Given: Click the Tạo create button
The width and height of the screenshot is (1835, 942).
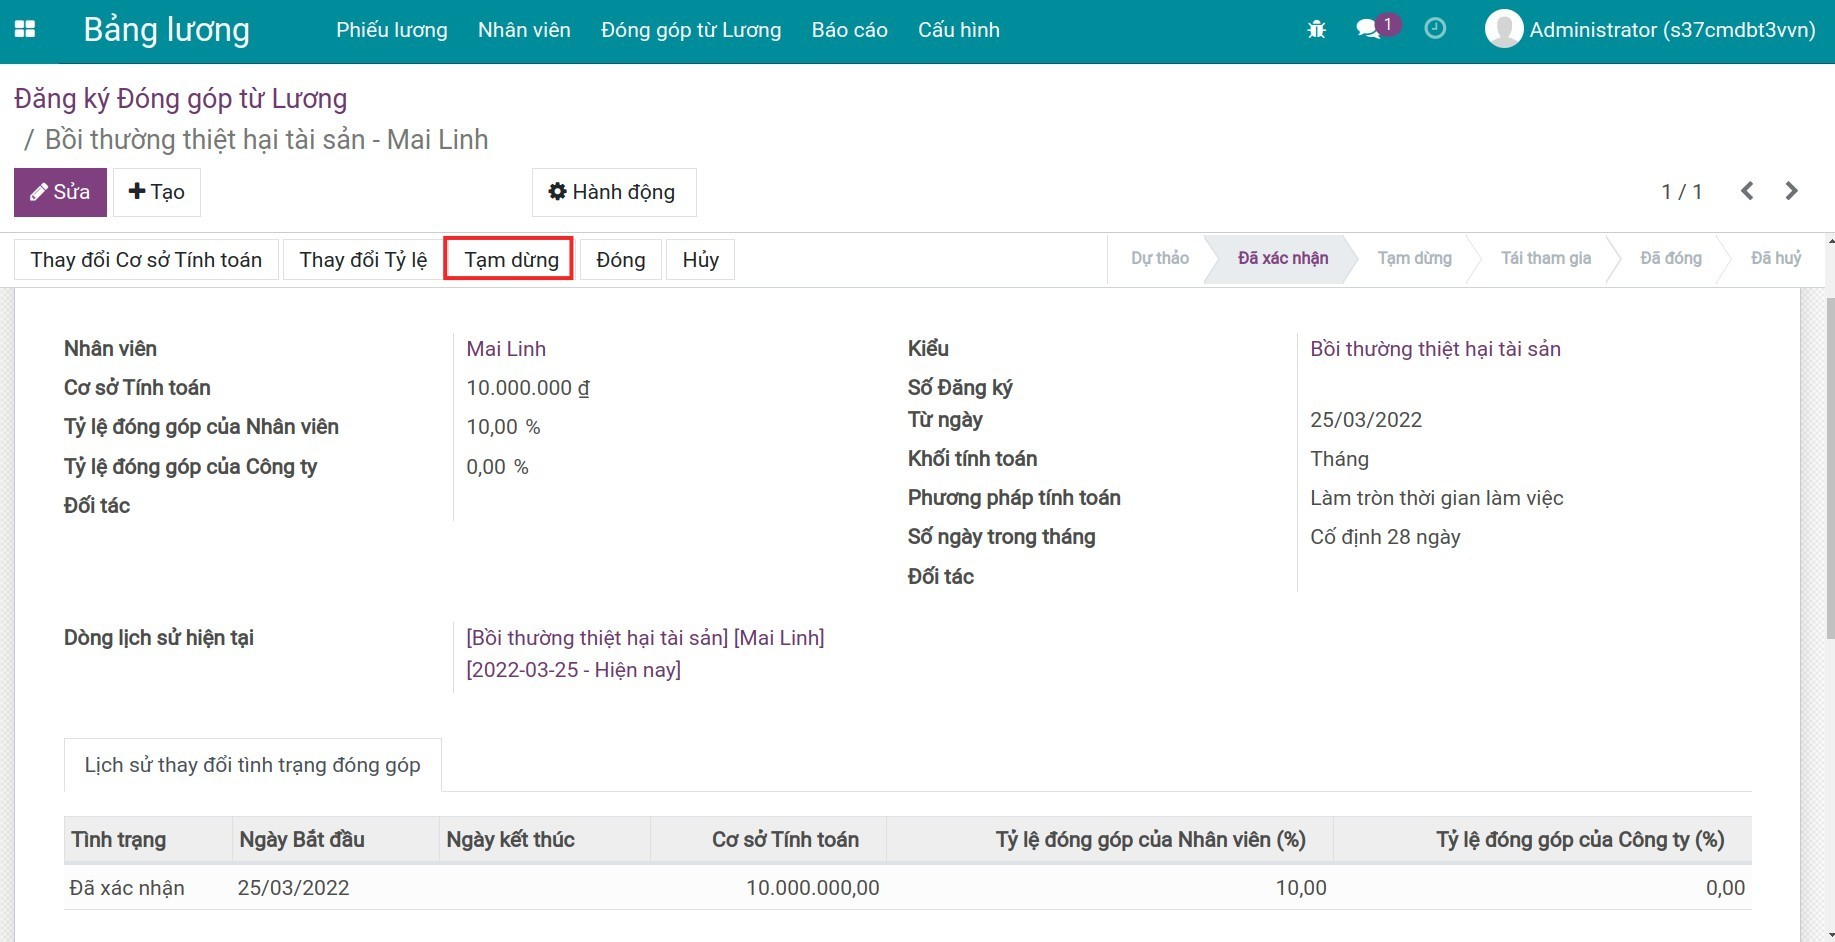Looking at the screenshot, I should click(x=157, y=192).
